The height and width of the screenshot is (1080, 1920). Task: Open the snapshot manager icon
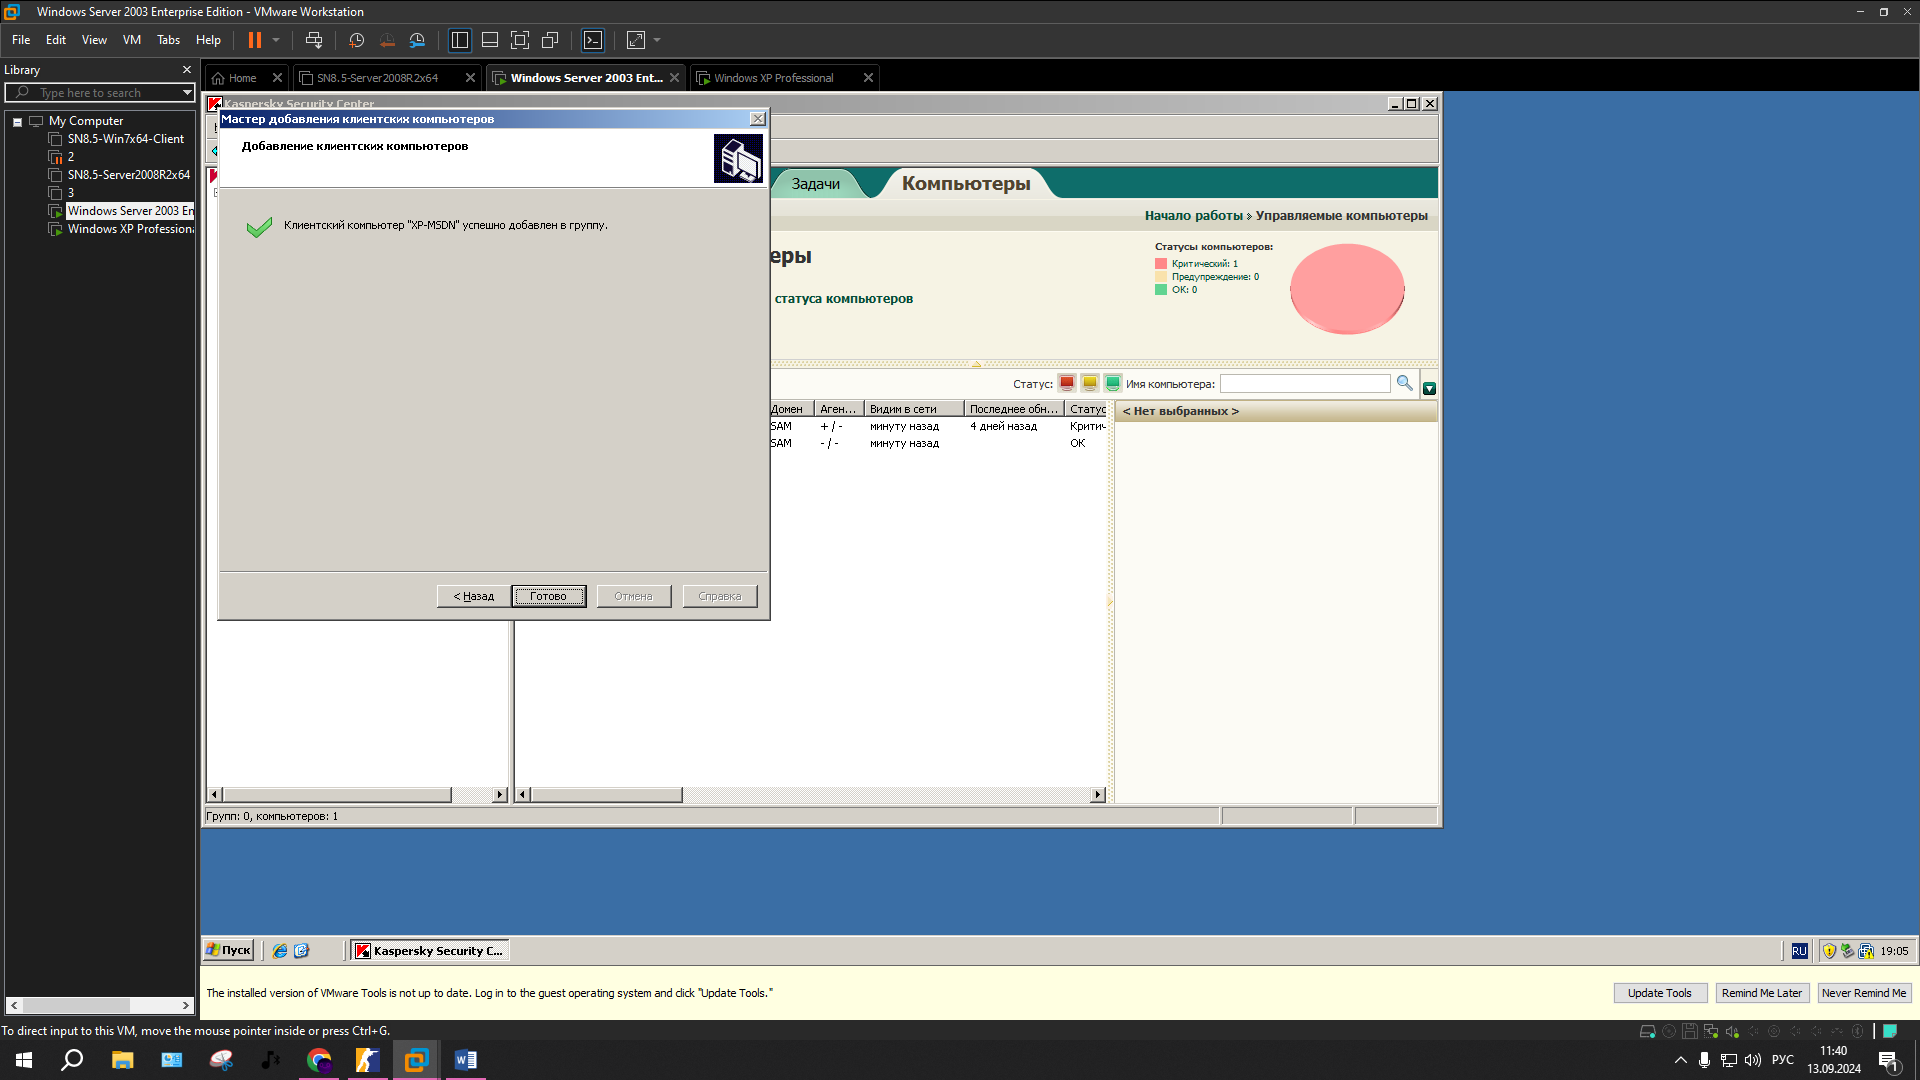(417, 40)
